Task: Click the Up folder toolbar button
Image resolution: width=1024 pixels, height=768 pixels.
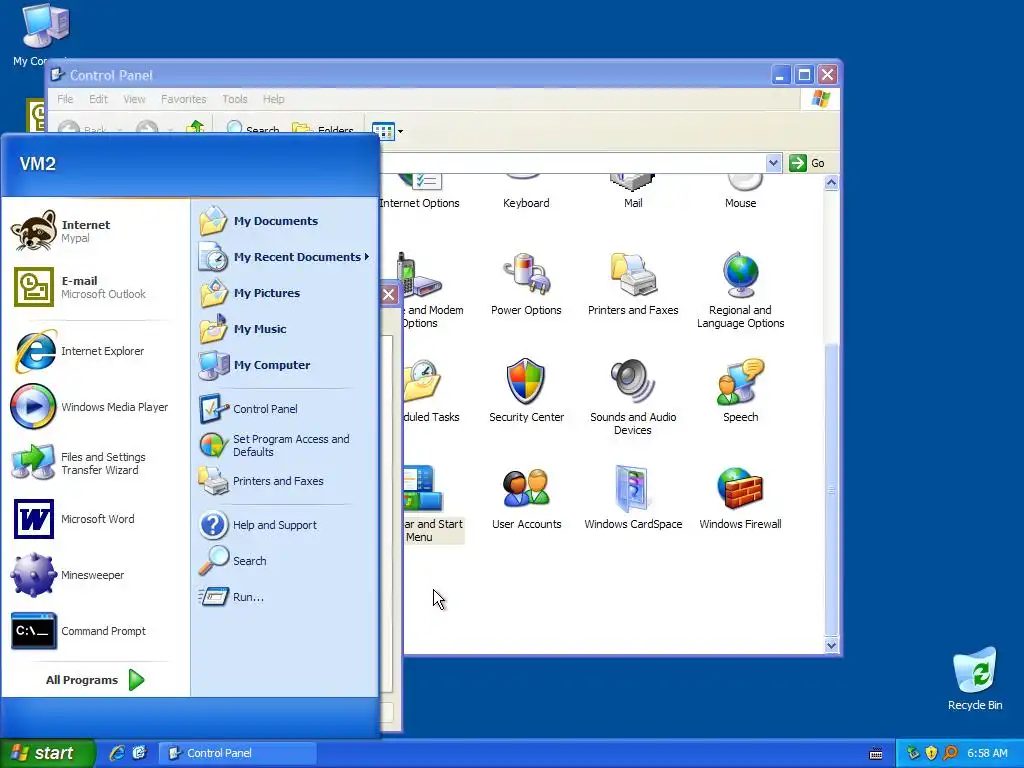Action: [195, 129]
